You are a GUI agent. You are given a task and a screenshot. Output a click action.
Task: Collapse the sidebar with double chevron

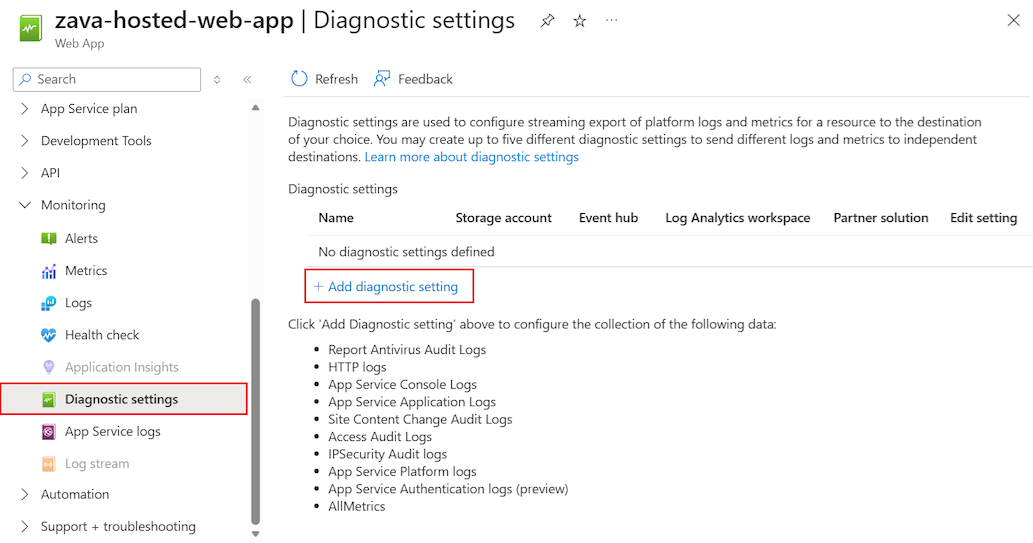tap(247, 80)
